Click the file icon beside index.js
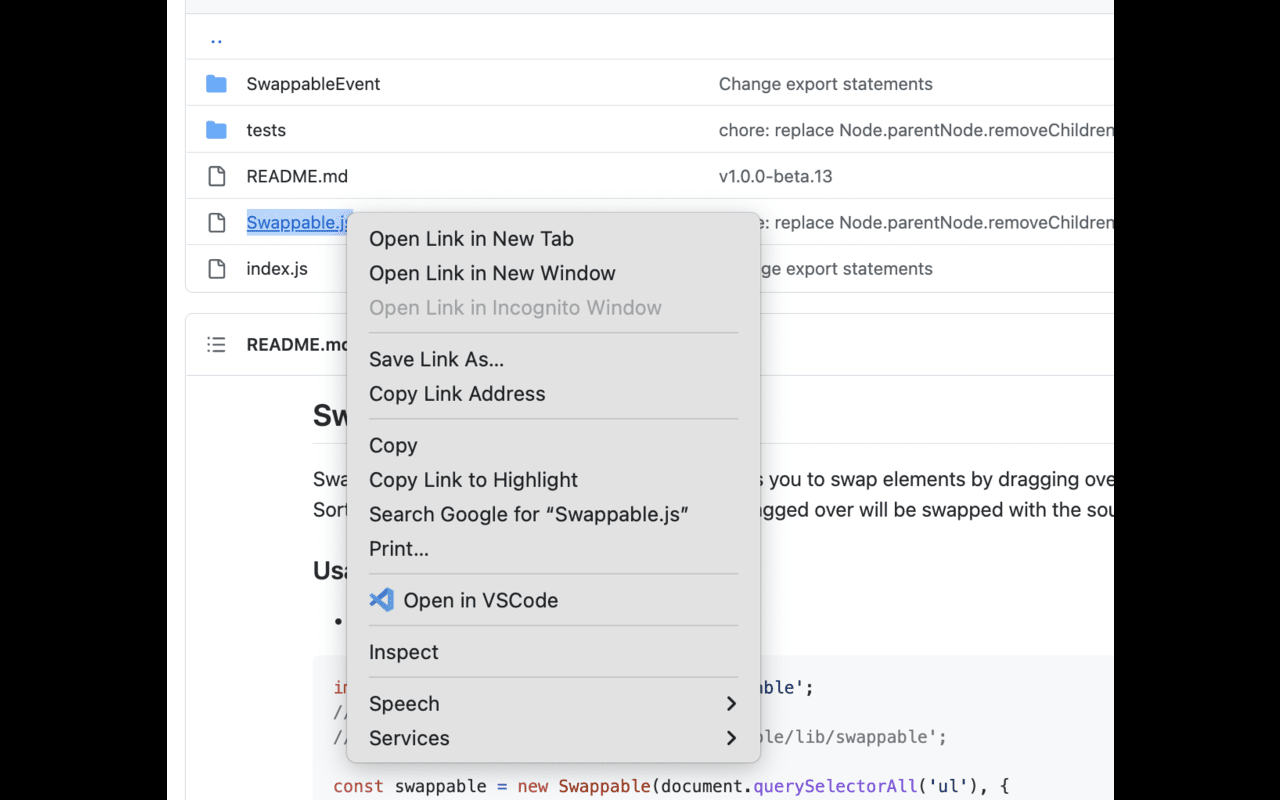 point(217,268)
